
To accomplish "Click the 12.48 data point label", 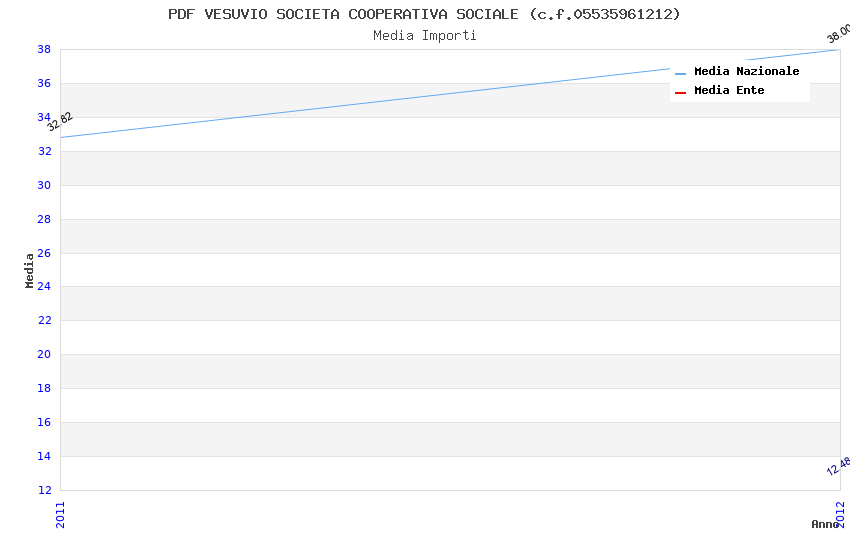I will (838, 467).
